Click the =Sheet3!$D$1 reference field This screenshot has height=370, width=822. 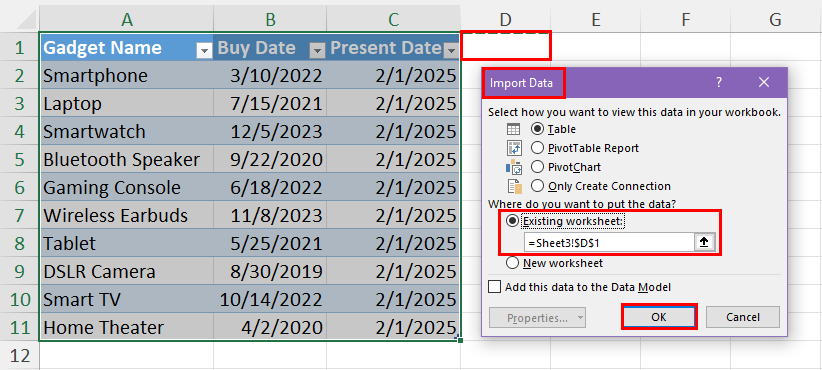click(x=609, y=242)
